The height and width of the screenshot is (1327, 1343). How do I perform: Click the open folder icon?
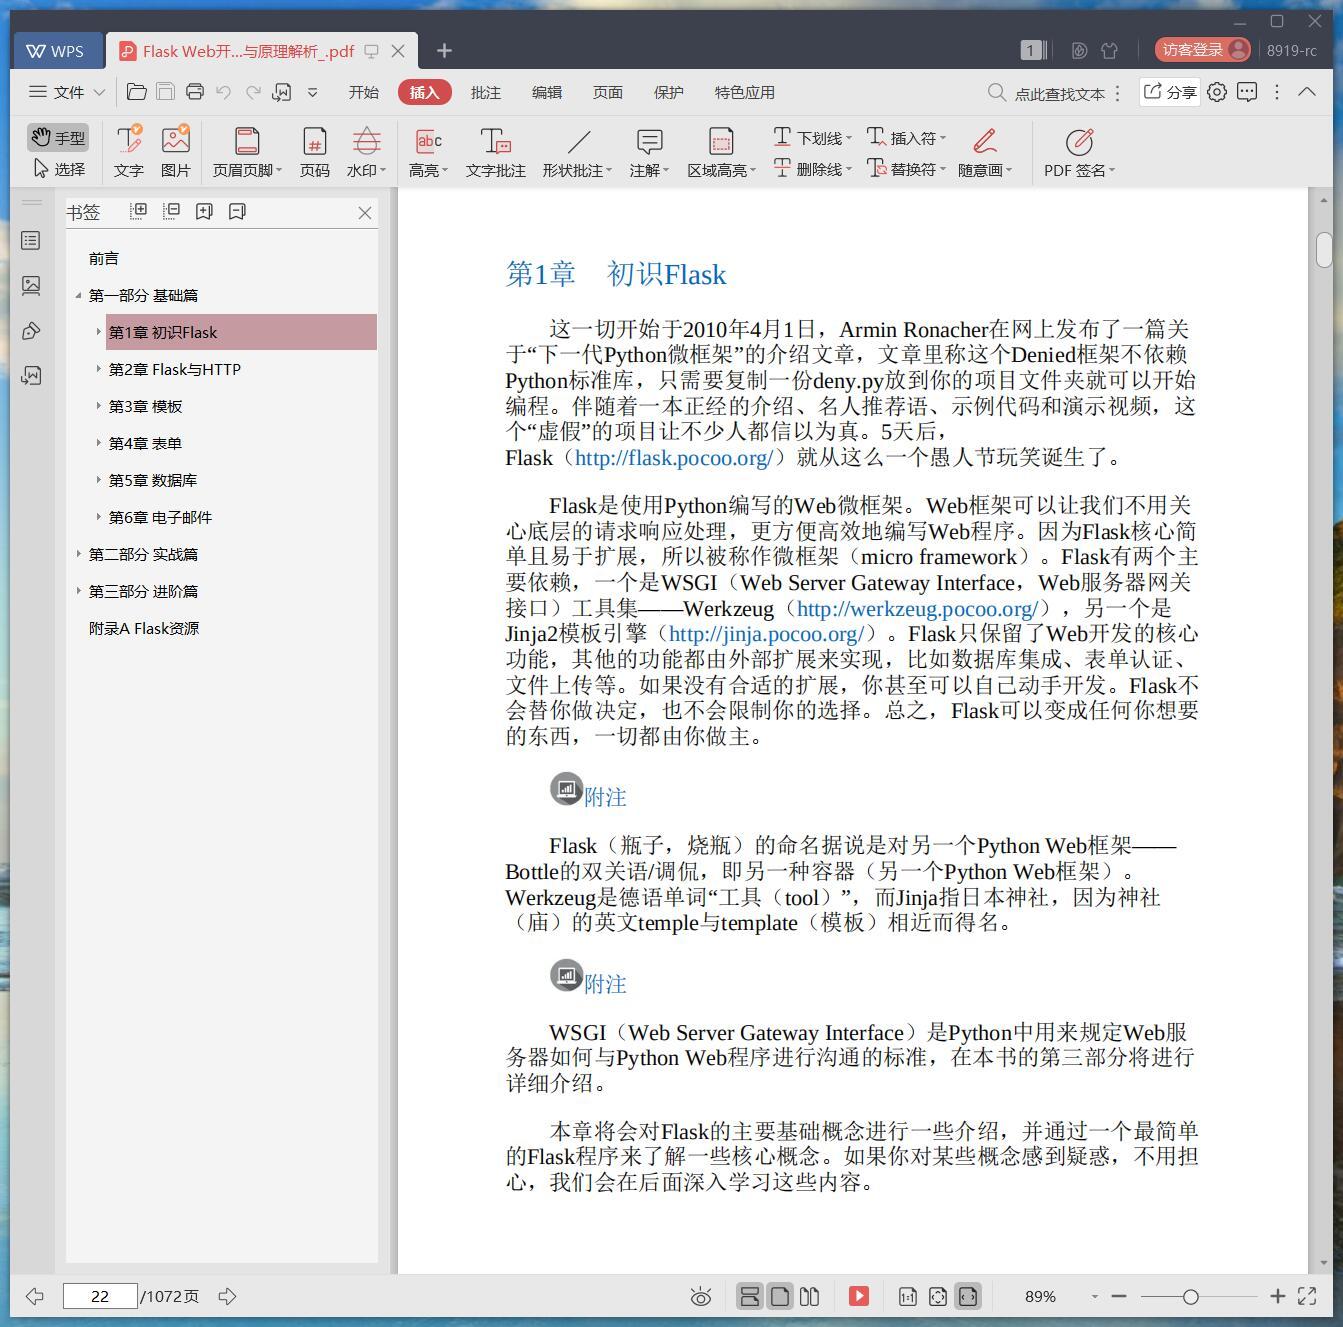[137, 92]
